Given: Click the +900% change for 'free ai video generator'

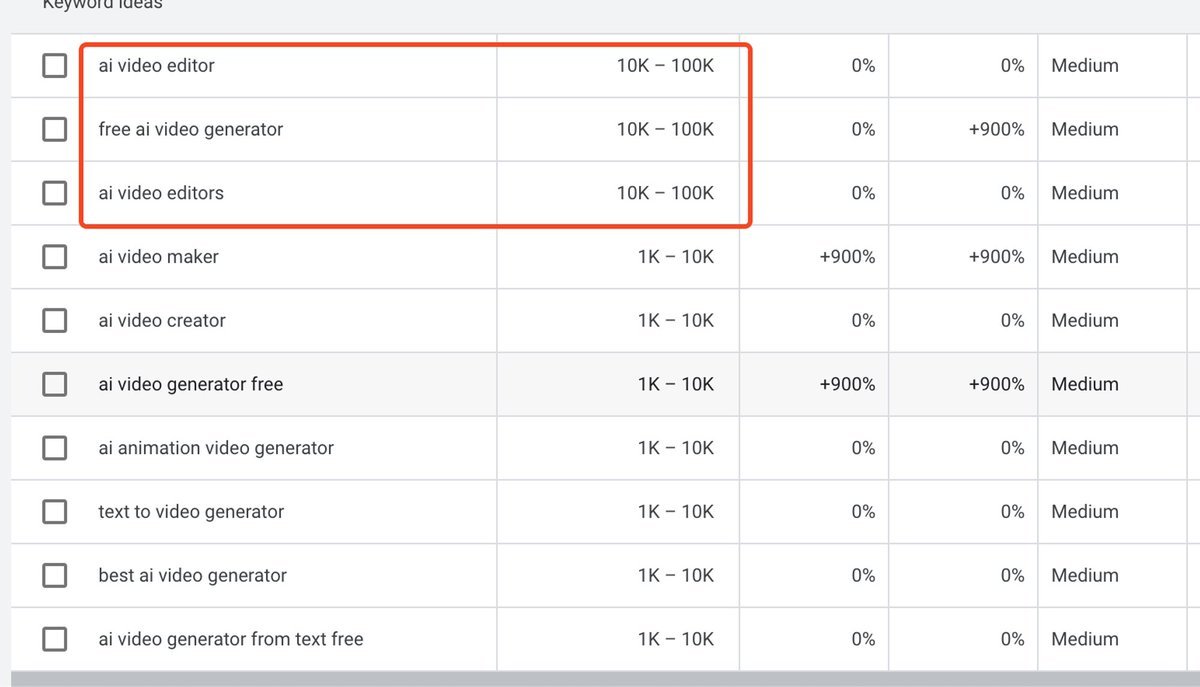Looking at the screenshot, I should click(996, 130).
